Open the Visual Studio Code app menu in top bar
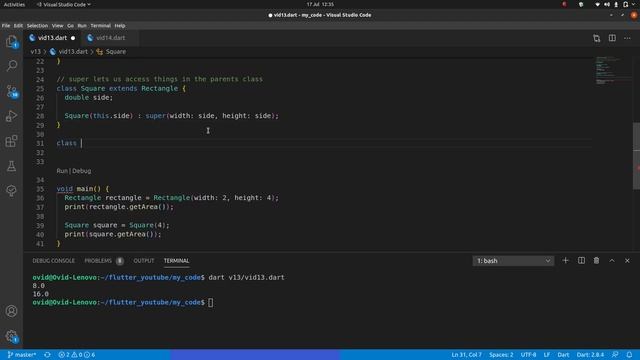The image size is (640, 360). [x=64, y=4]
